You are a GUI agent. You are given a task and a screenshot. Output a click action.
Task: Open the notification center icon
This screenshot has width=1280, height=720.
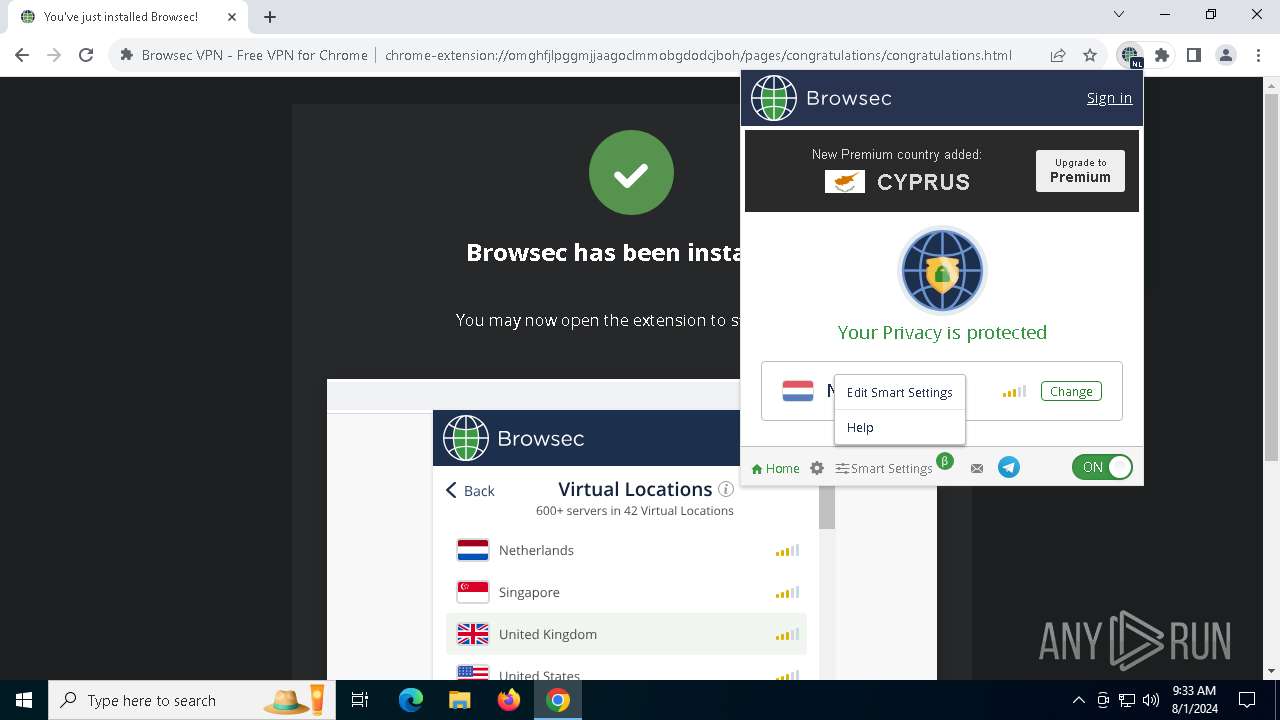tap(1247, 700)
